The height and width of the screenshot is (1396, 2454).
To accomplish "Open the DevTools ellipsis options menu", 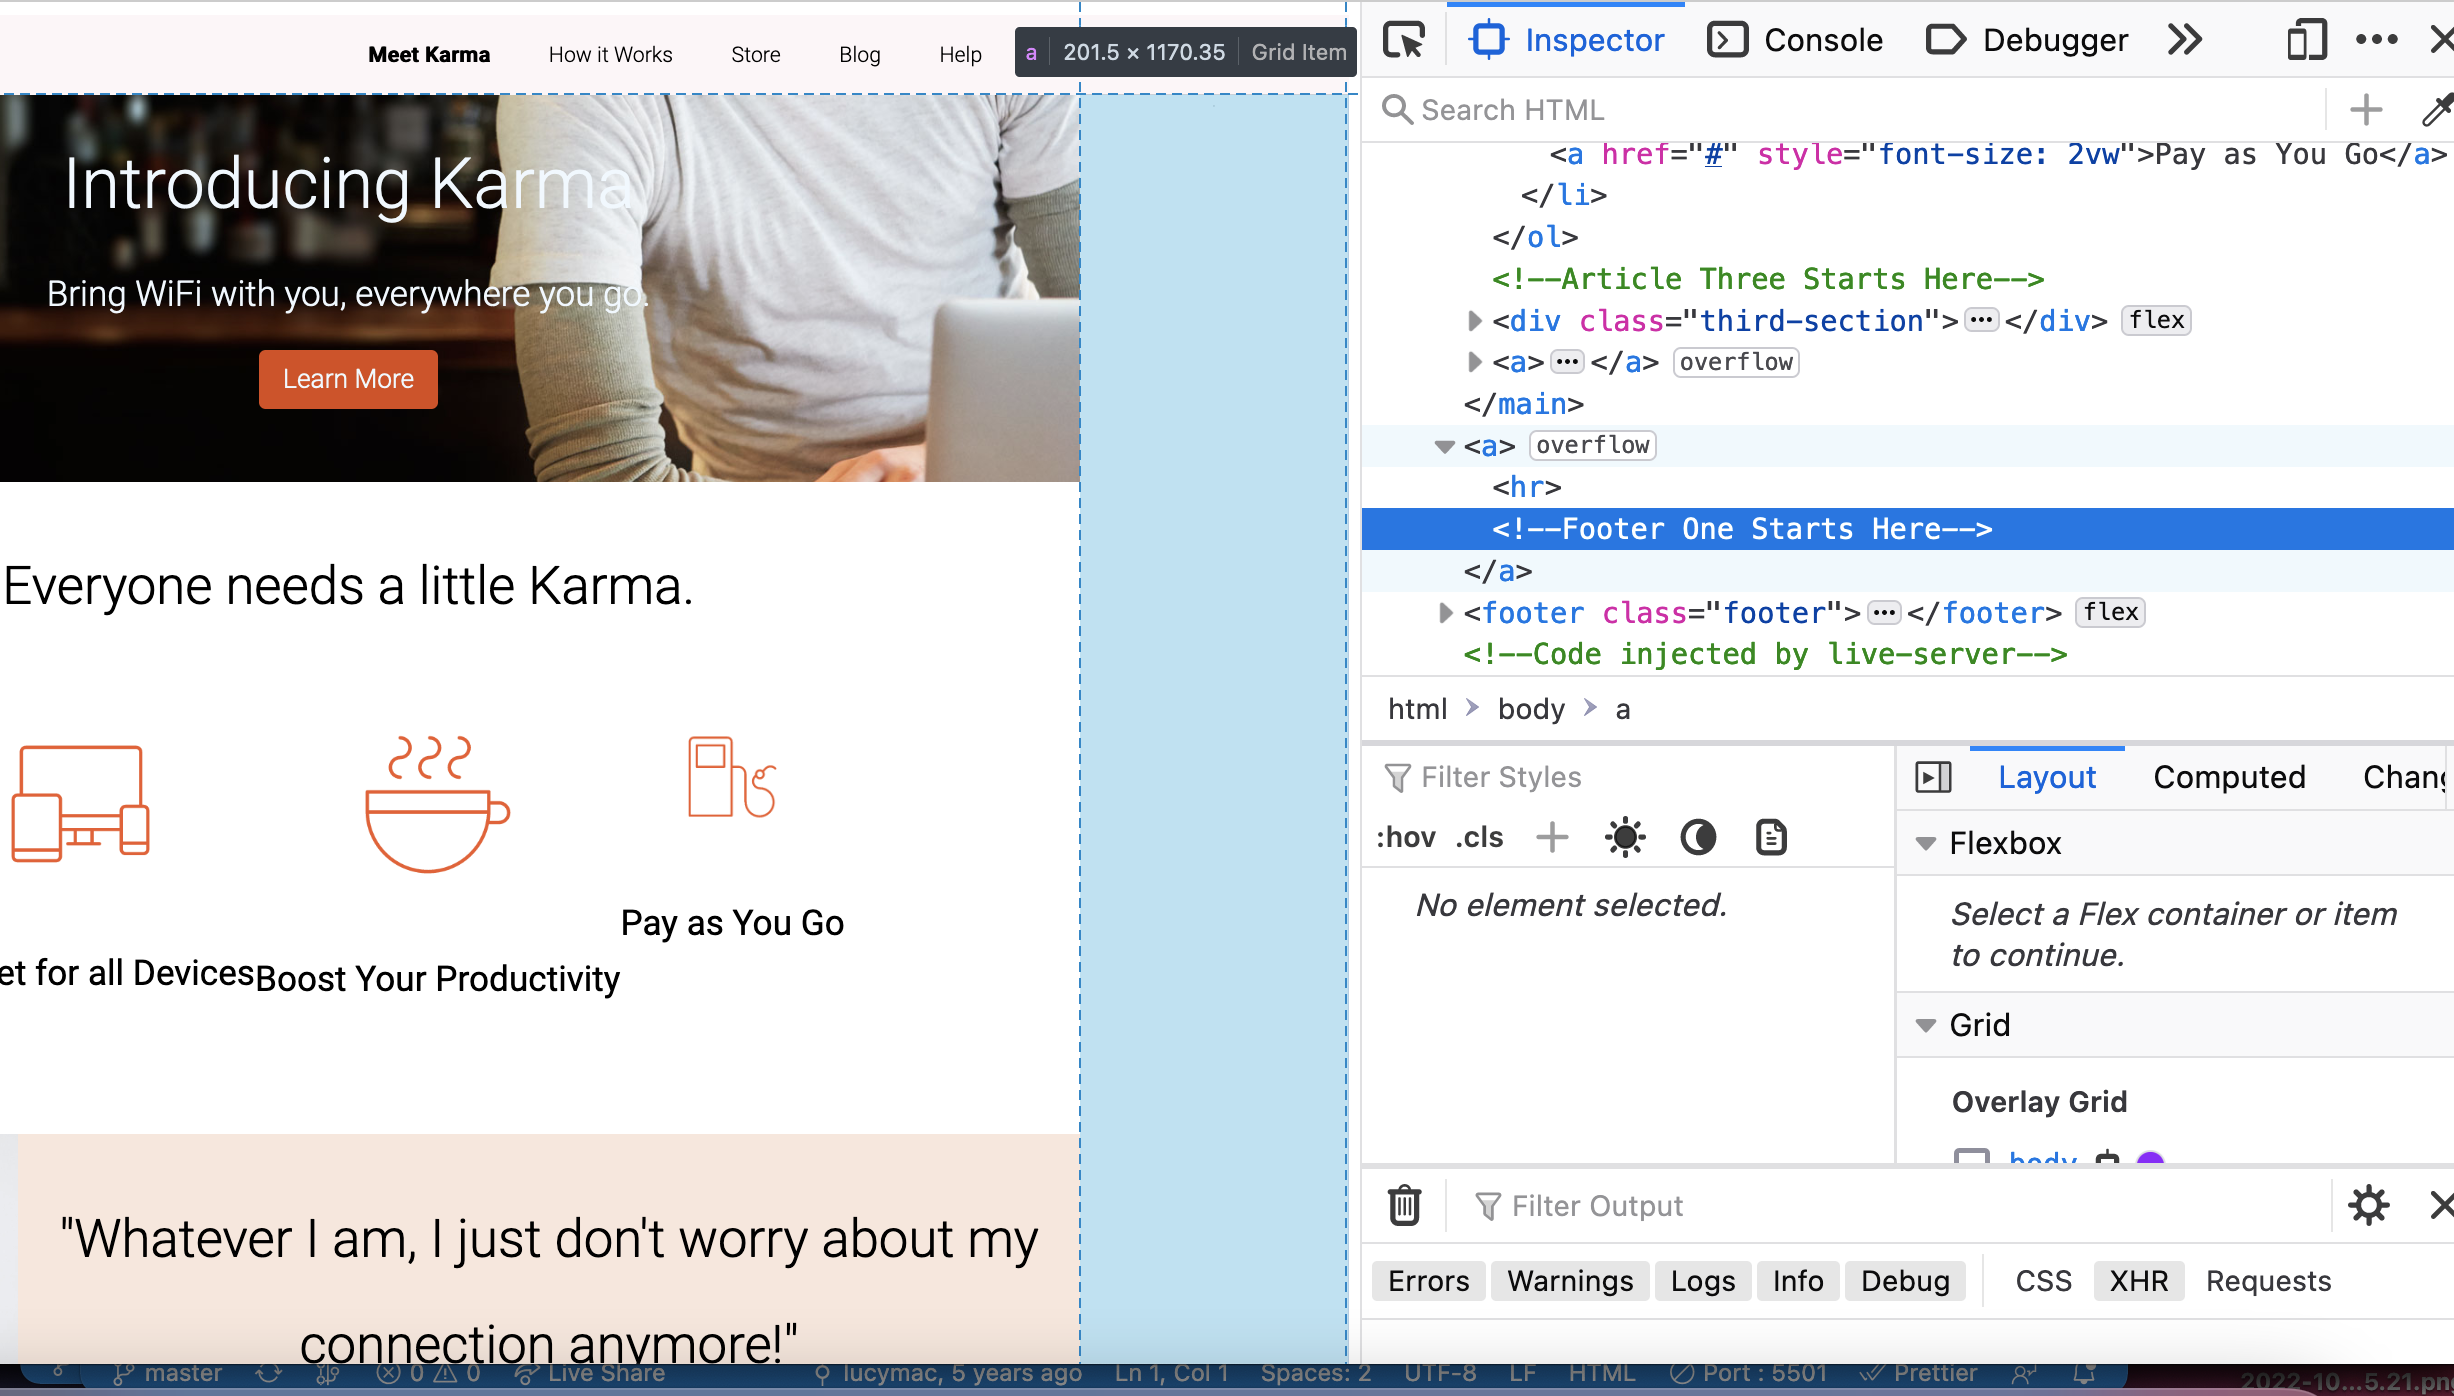I will [x=2377, y=40].
